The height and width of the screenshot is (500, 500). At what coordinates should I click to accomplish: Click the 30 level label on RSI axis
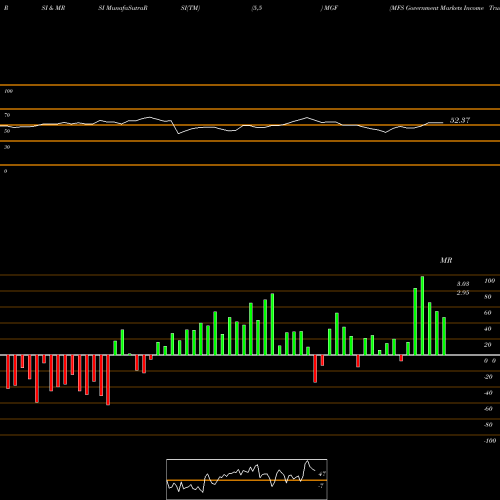(x=7, y=147)
